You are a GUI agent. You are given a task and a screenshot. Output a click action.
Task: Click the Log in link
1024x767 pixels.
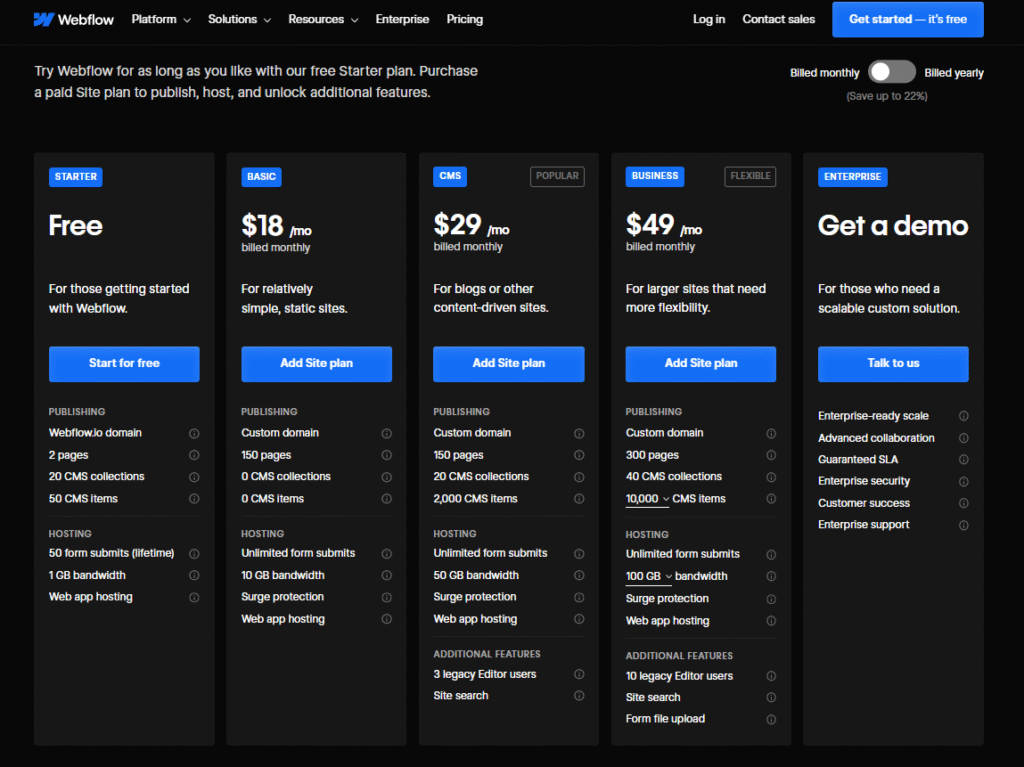[x=709, y=19]
